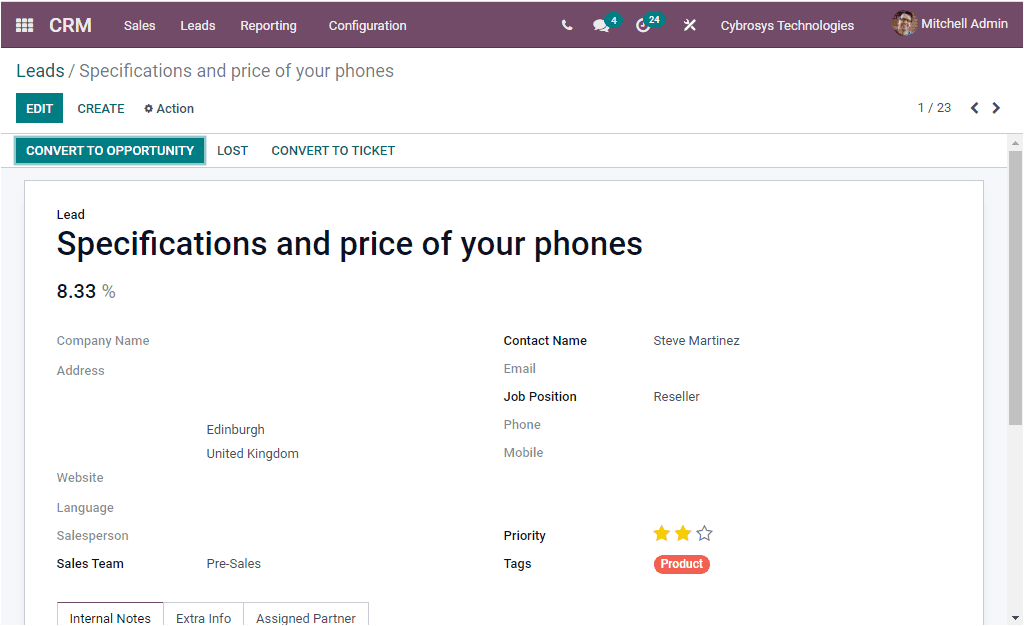The height and width of the screenshot is (626, 1024).
Task: Go to the next record with the right arrow
Action: pos(996,107)
